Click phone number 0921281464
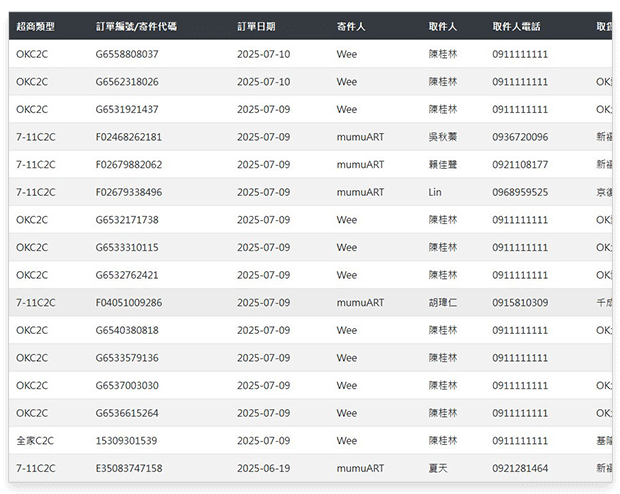Image resolution: width=620 pixels, height=494 pixels. point(520,469)
